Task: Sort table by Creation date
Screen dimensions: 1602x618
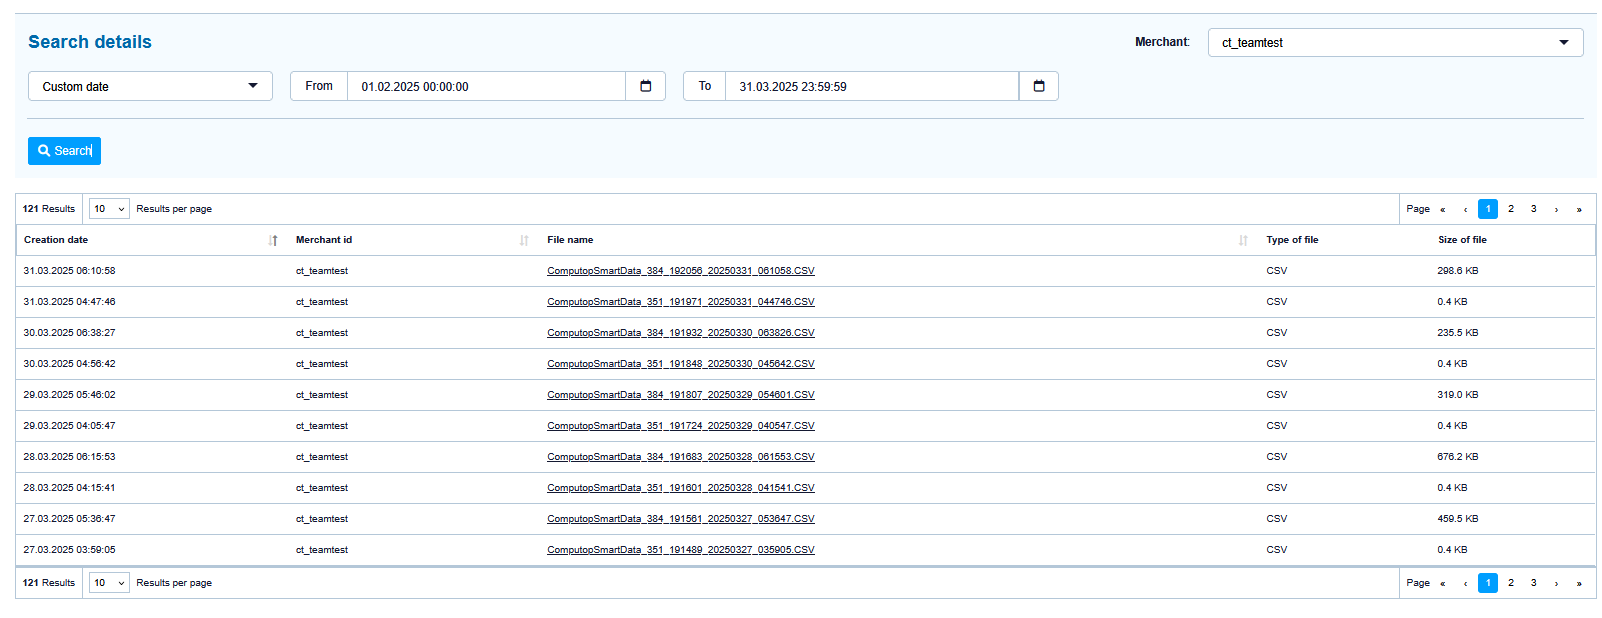Action: click(273, 240)
